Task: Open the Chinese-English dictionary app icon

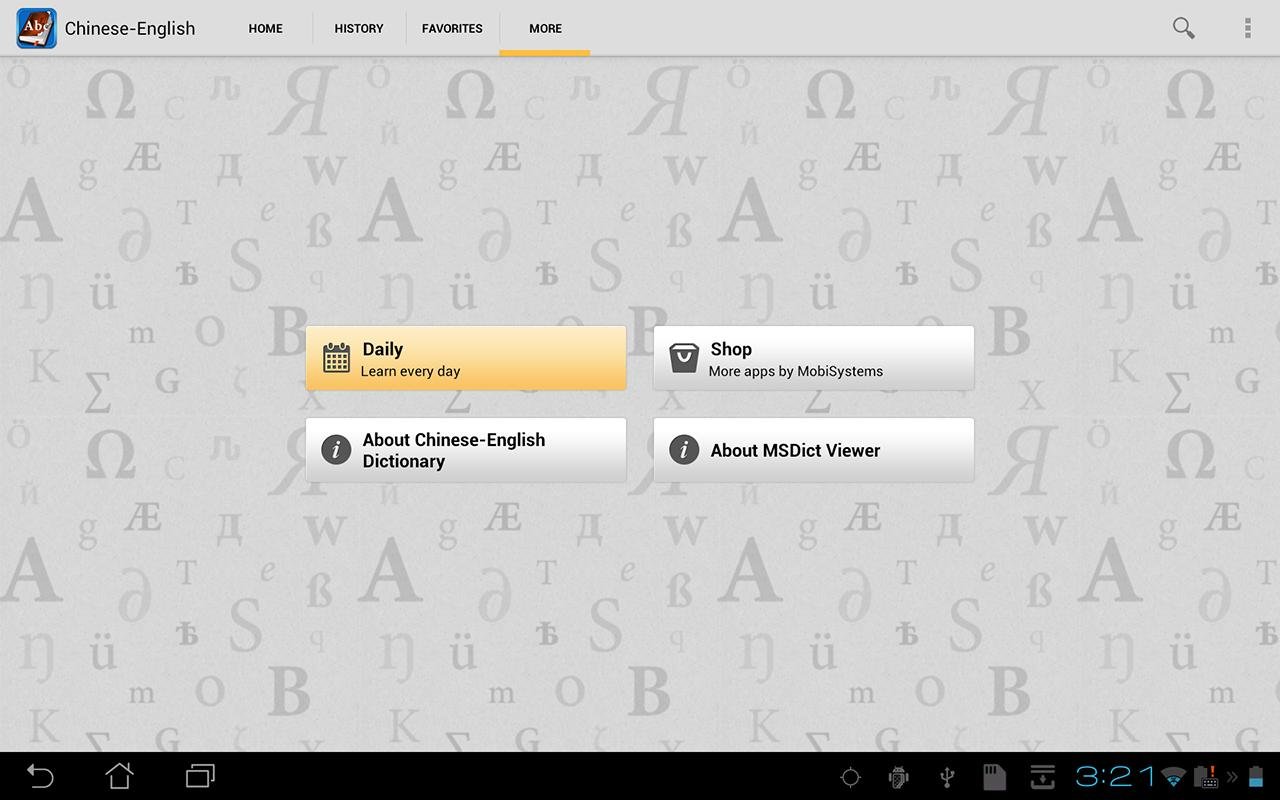Action: tap(36, 28)
